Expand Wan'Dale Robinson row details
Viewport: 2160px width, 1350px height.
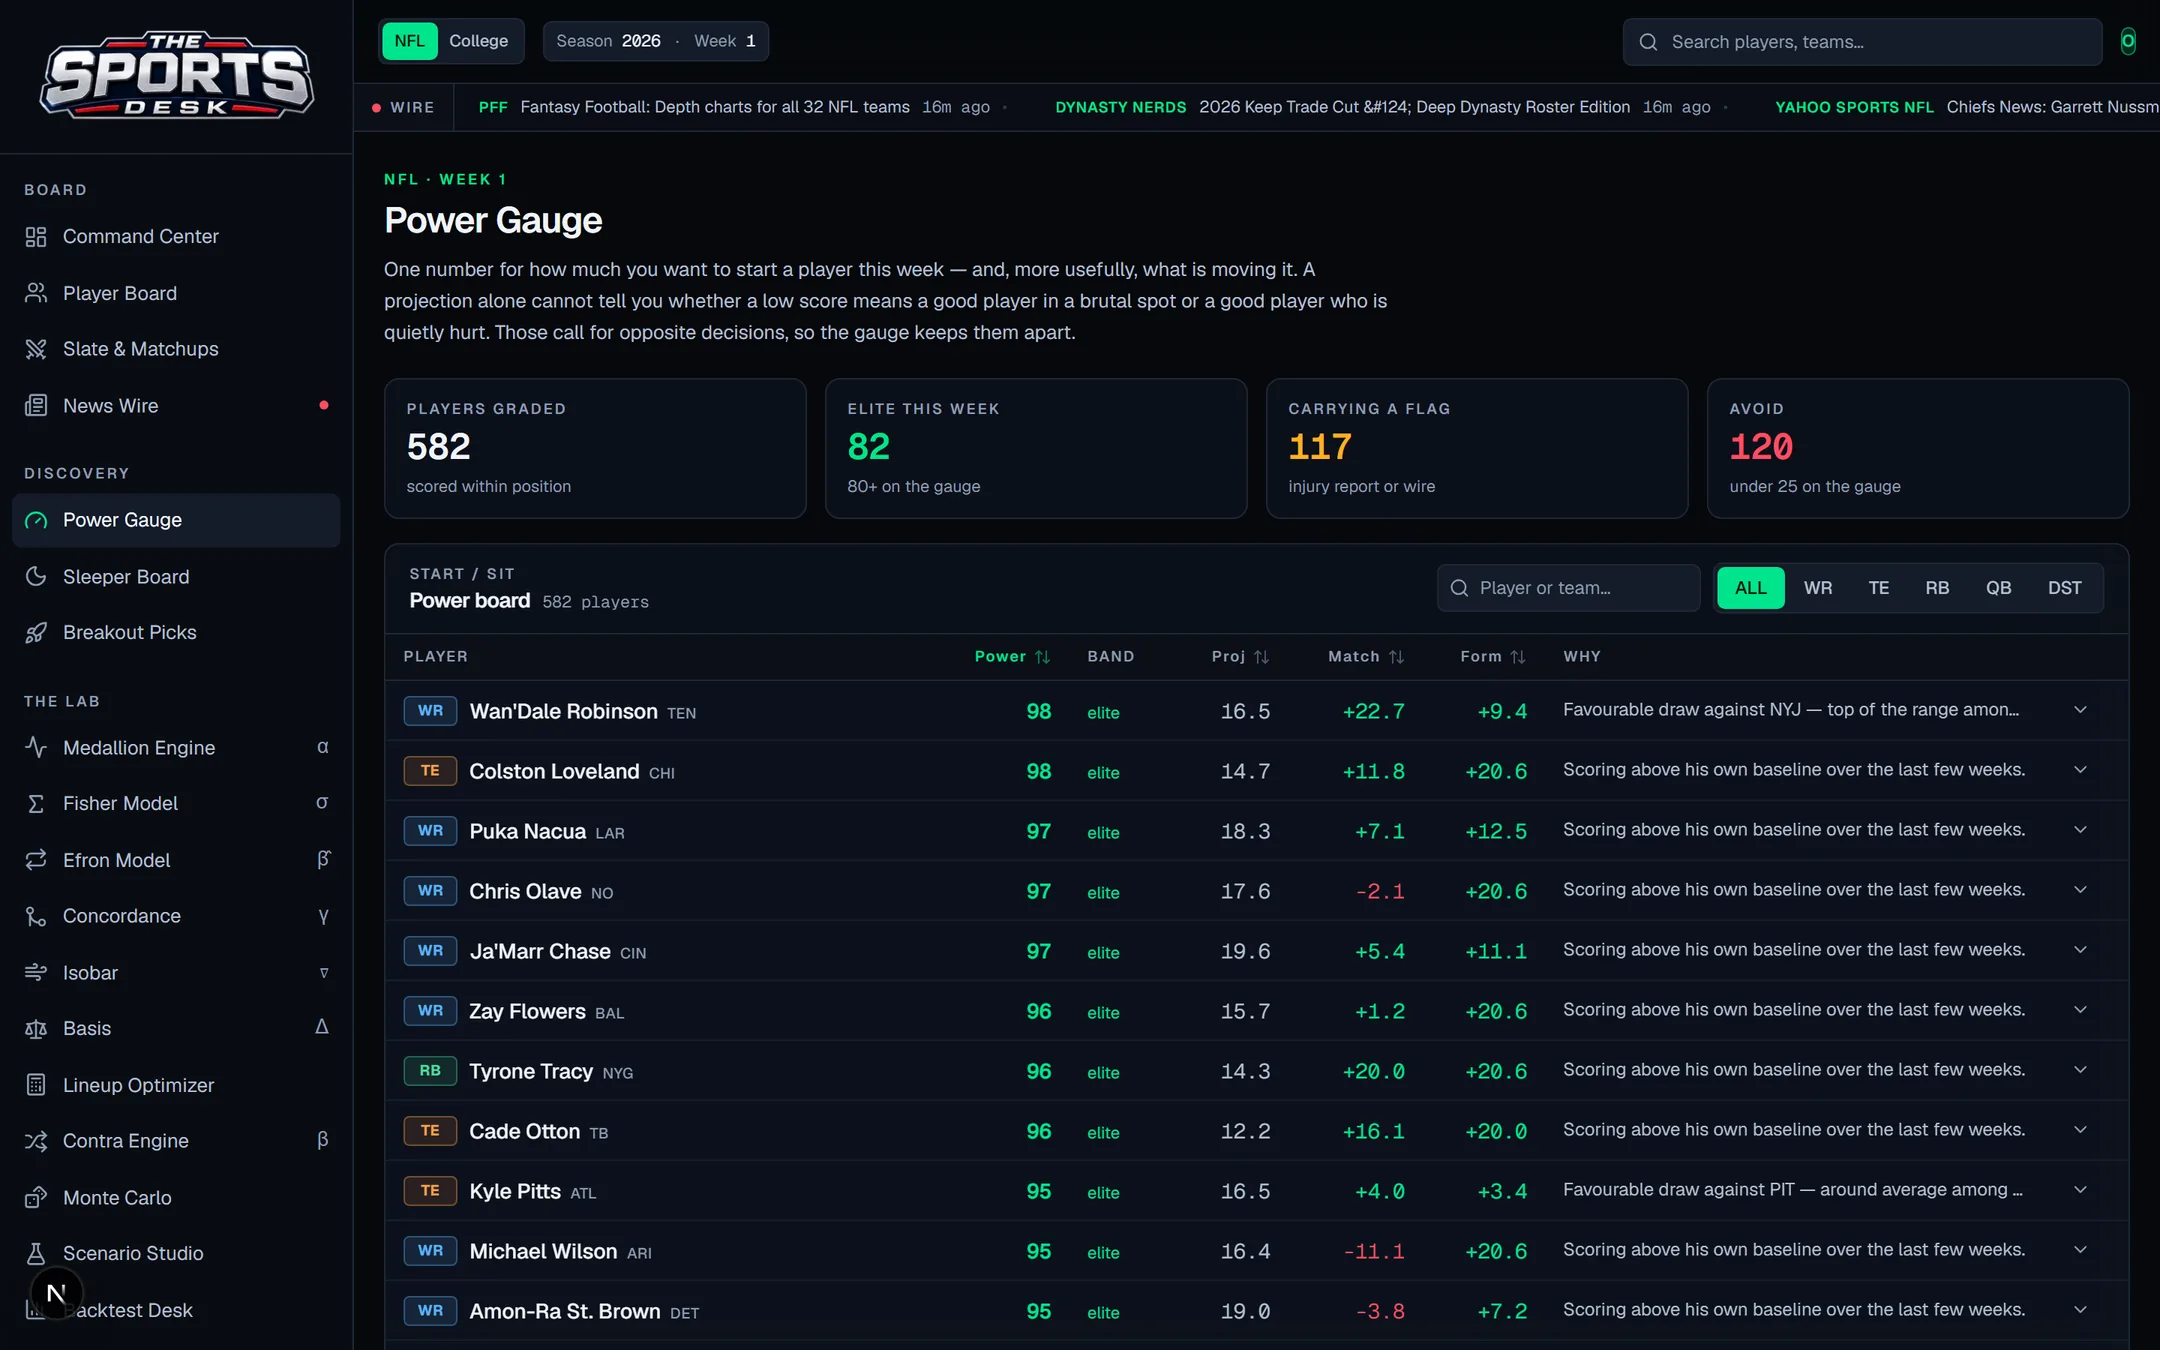coord(2080,710)
